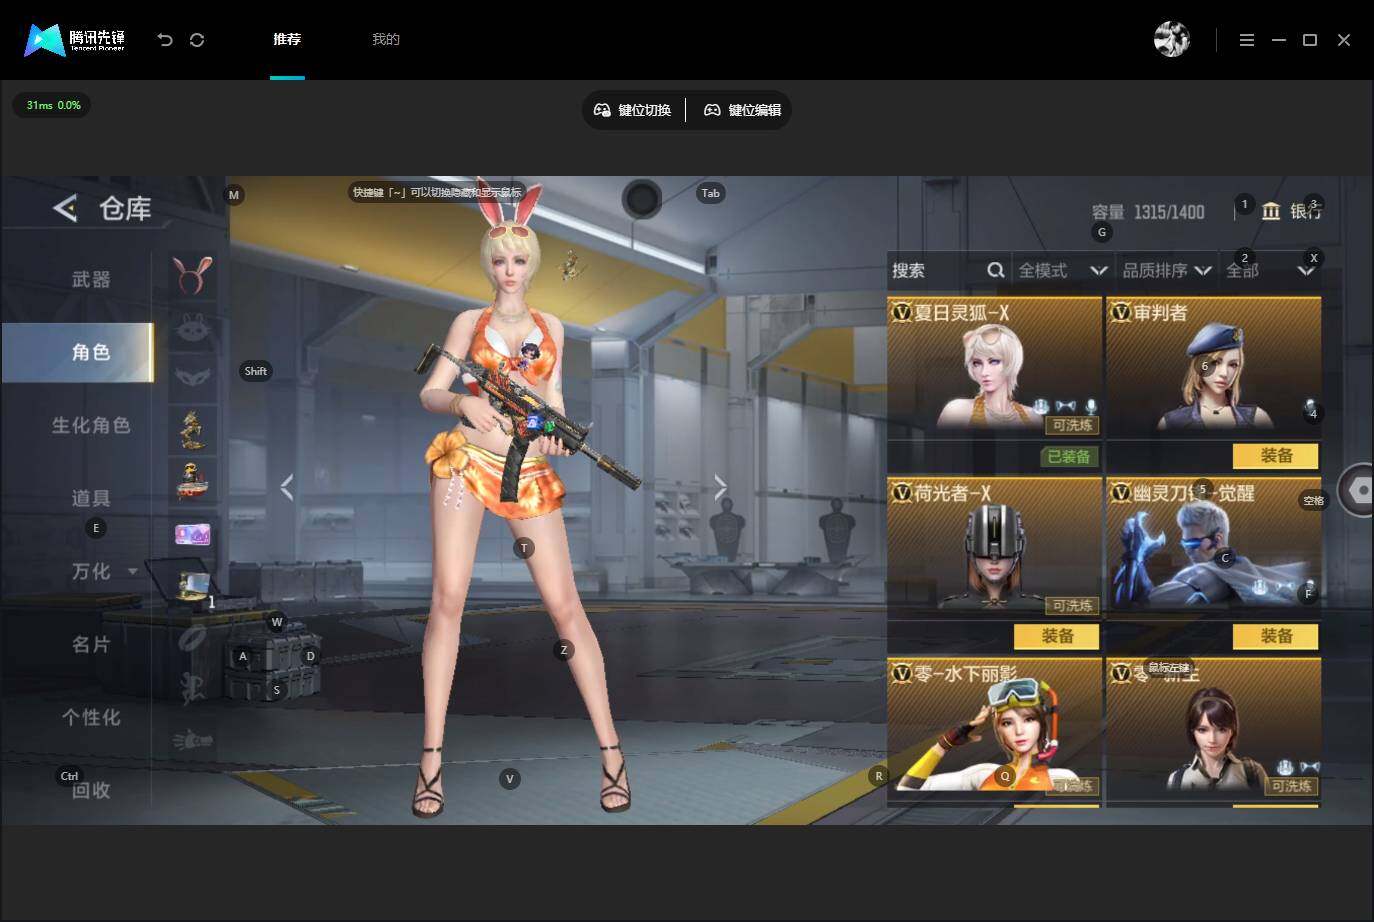Click undo arrow in Tencent Pioneer title bar
Viewport: 1374px width, 922px height.
tap(165, 40)
